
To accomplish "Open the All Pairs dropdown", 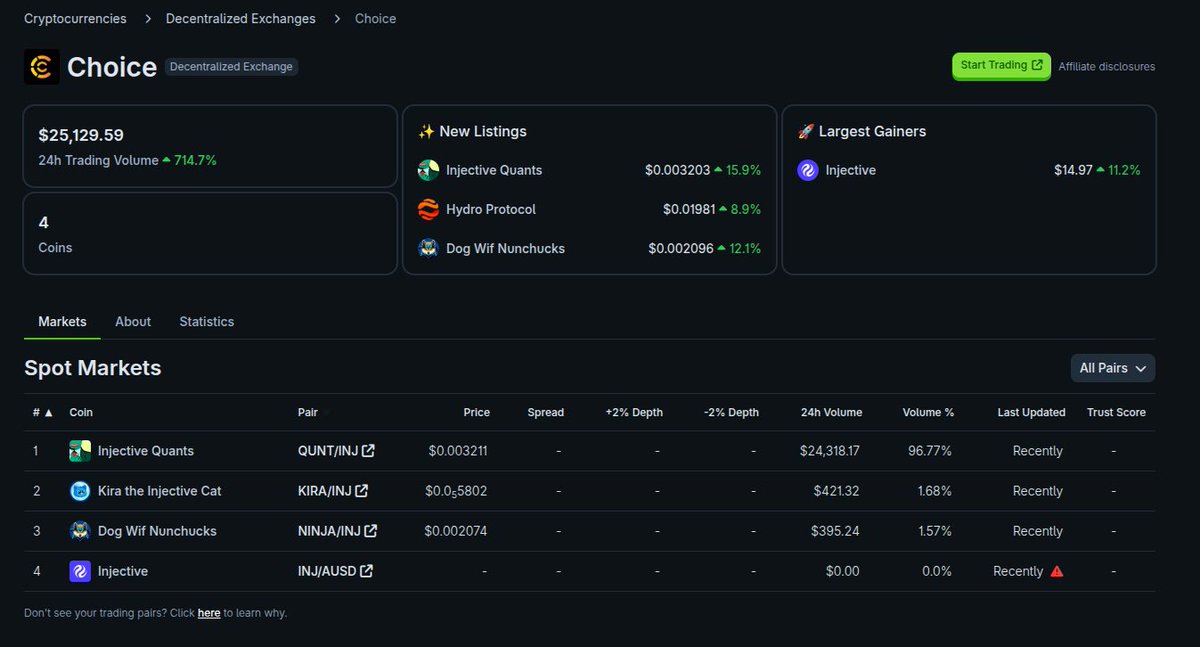I will [x=1112, y=368].
